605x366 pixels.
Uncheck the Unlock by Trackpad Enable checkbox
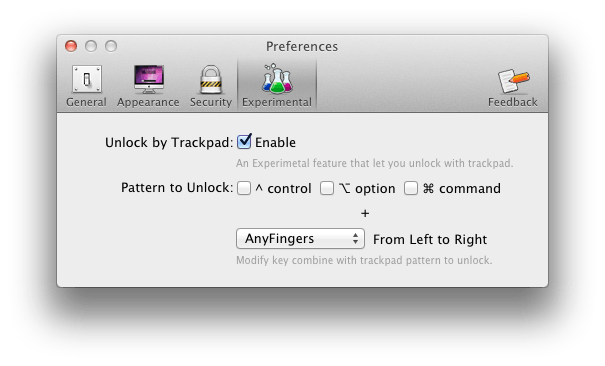point(244,142)
